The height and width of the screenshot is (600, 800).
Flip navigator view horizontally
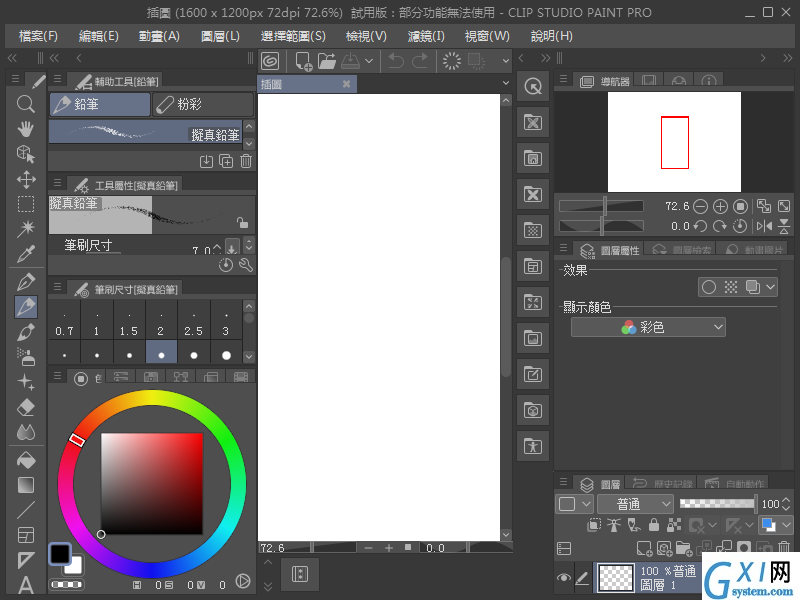tap(764, 226)
